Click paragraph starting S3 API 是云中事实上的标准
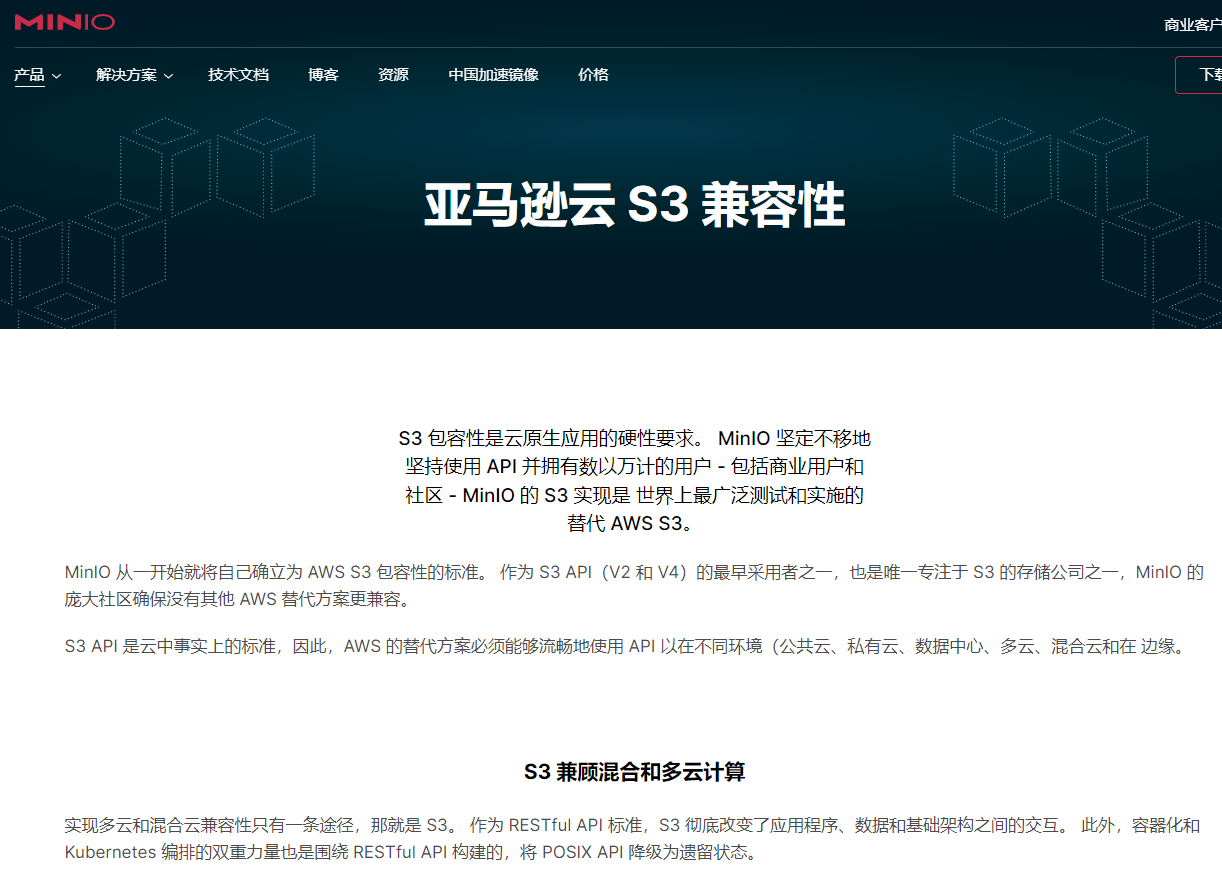This screenshot has height=872, width=1222. coord(626,646)
